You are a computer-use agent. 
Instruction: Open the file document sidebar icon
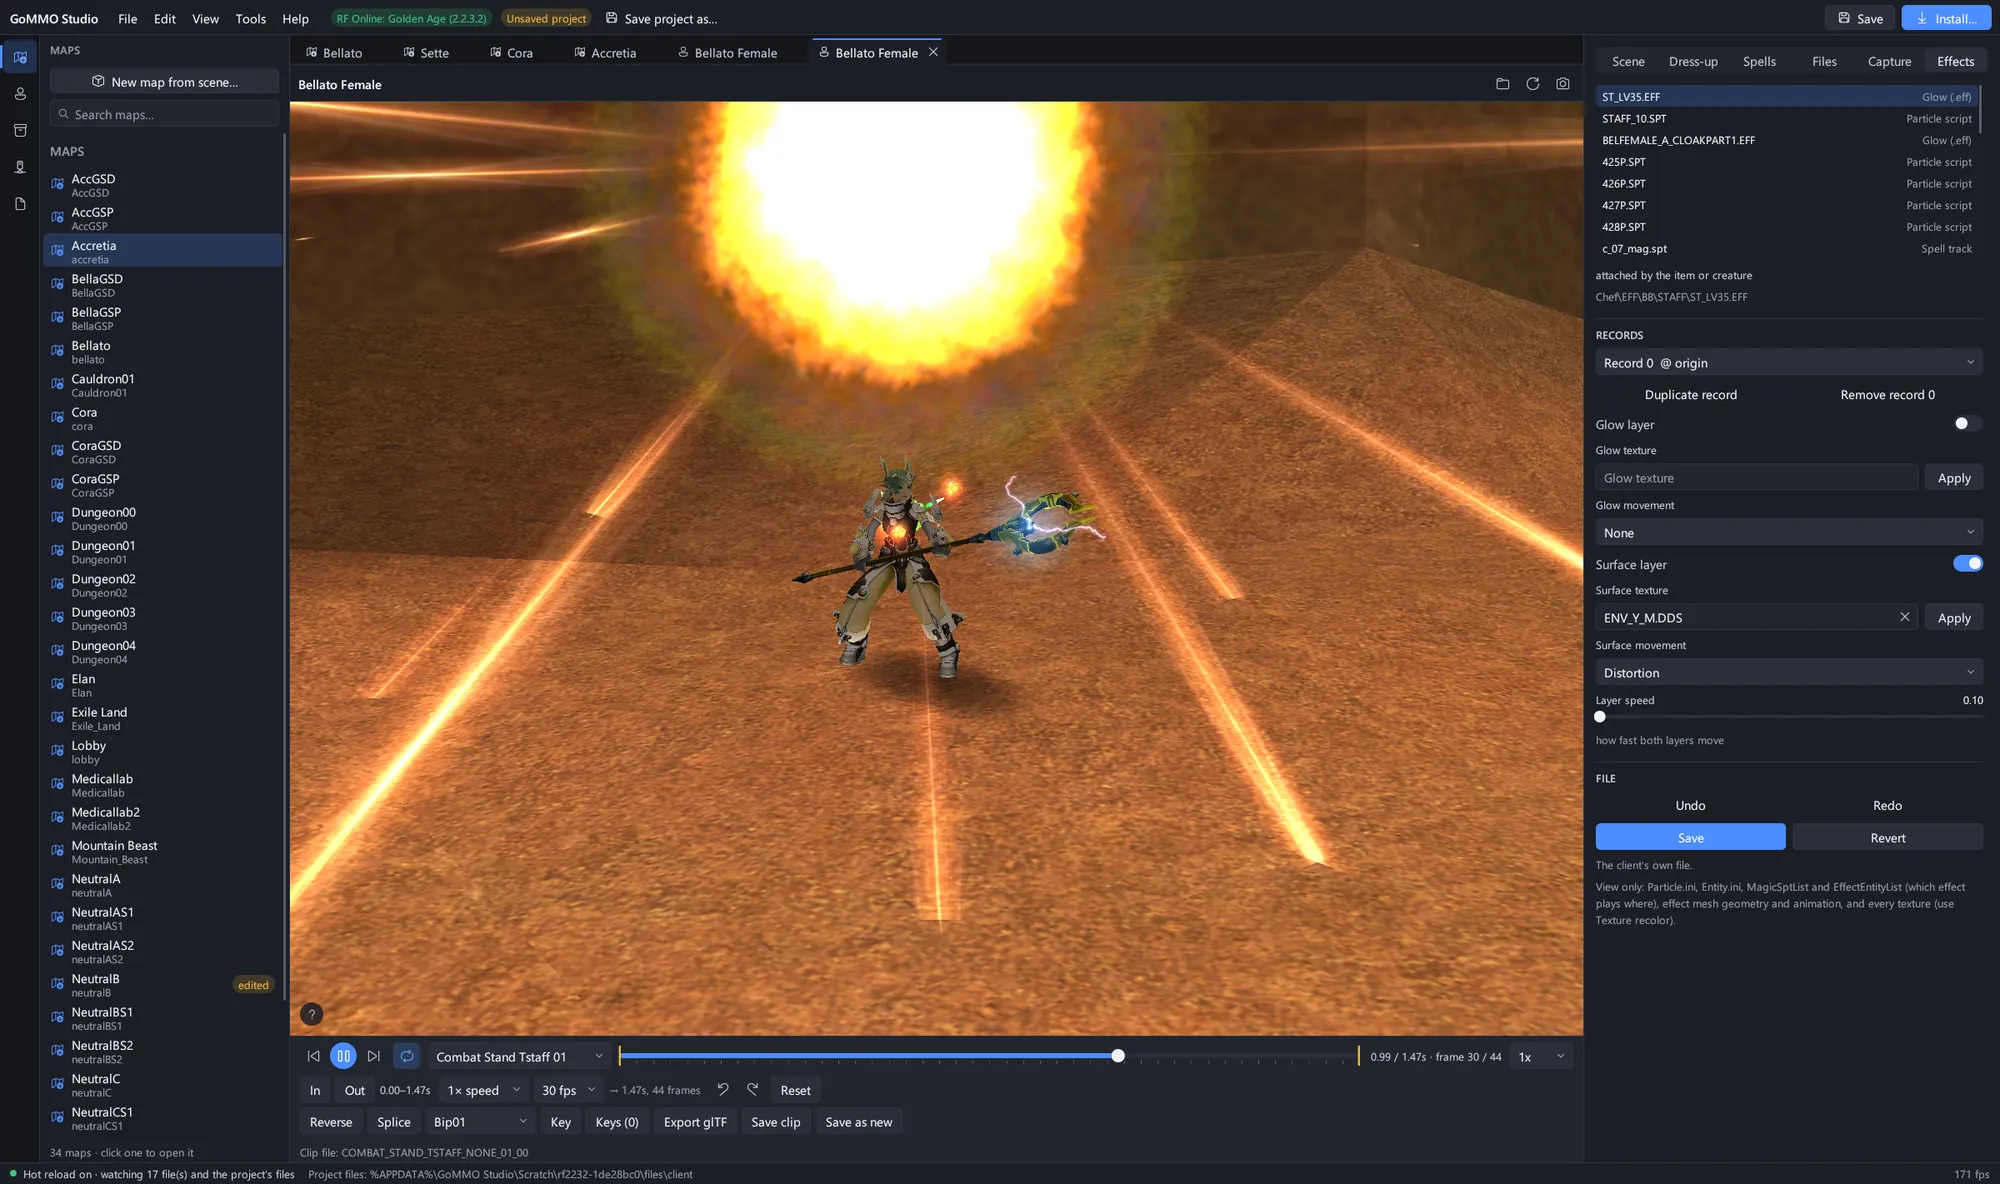tap(20, 204)
